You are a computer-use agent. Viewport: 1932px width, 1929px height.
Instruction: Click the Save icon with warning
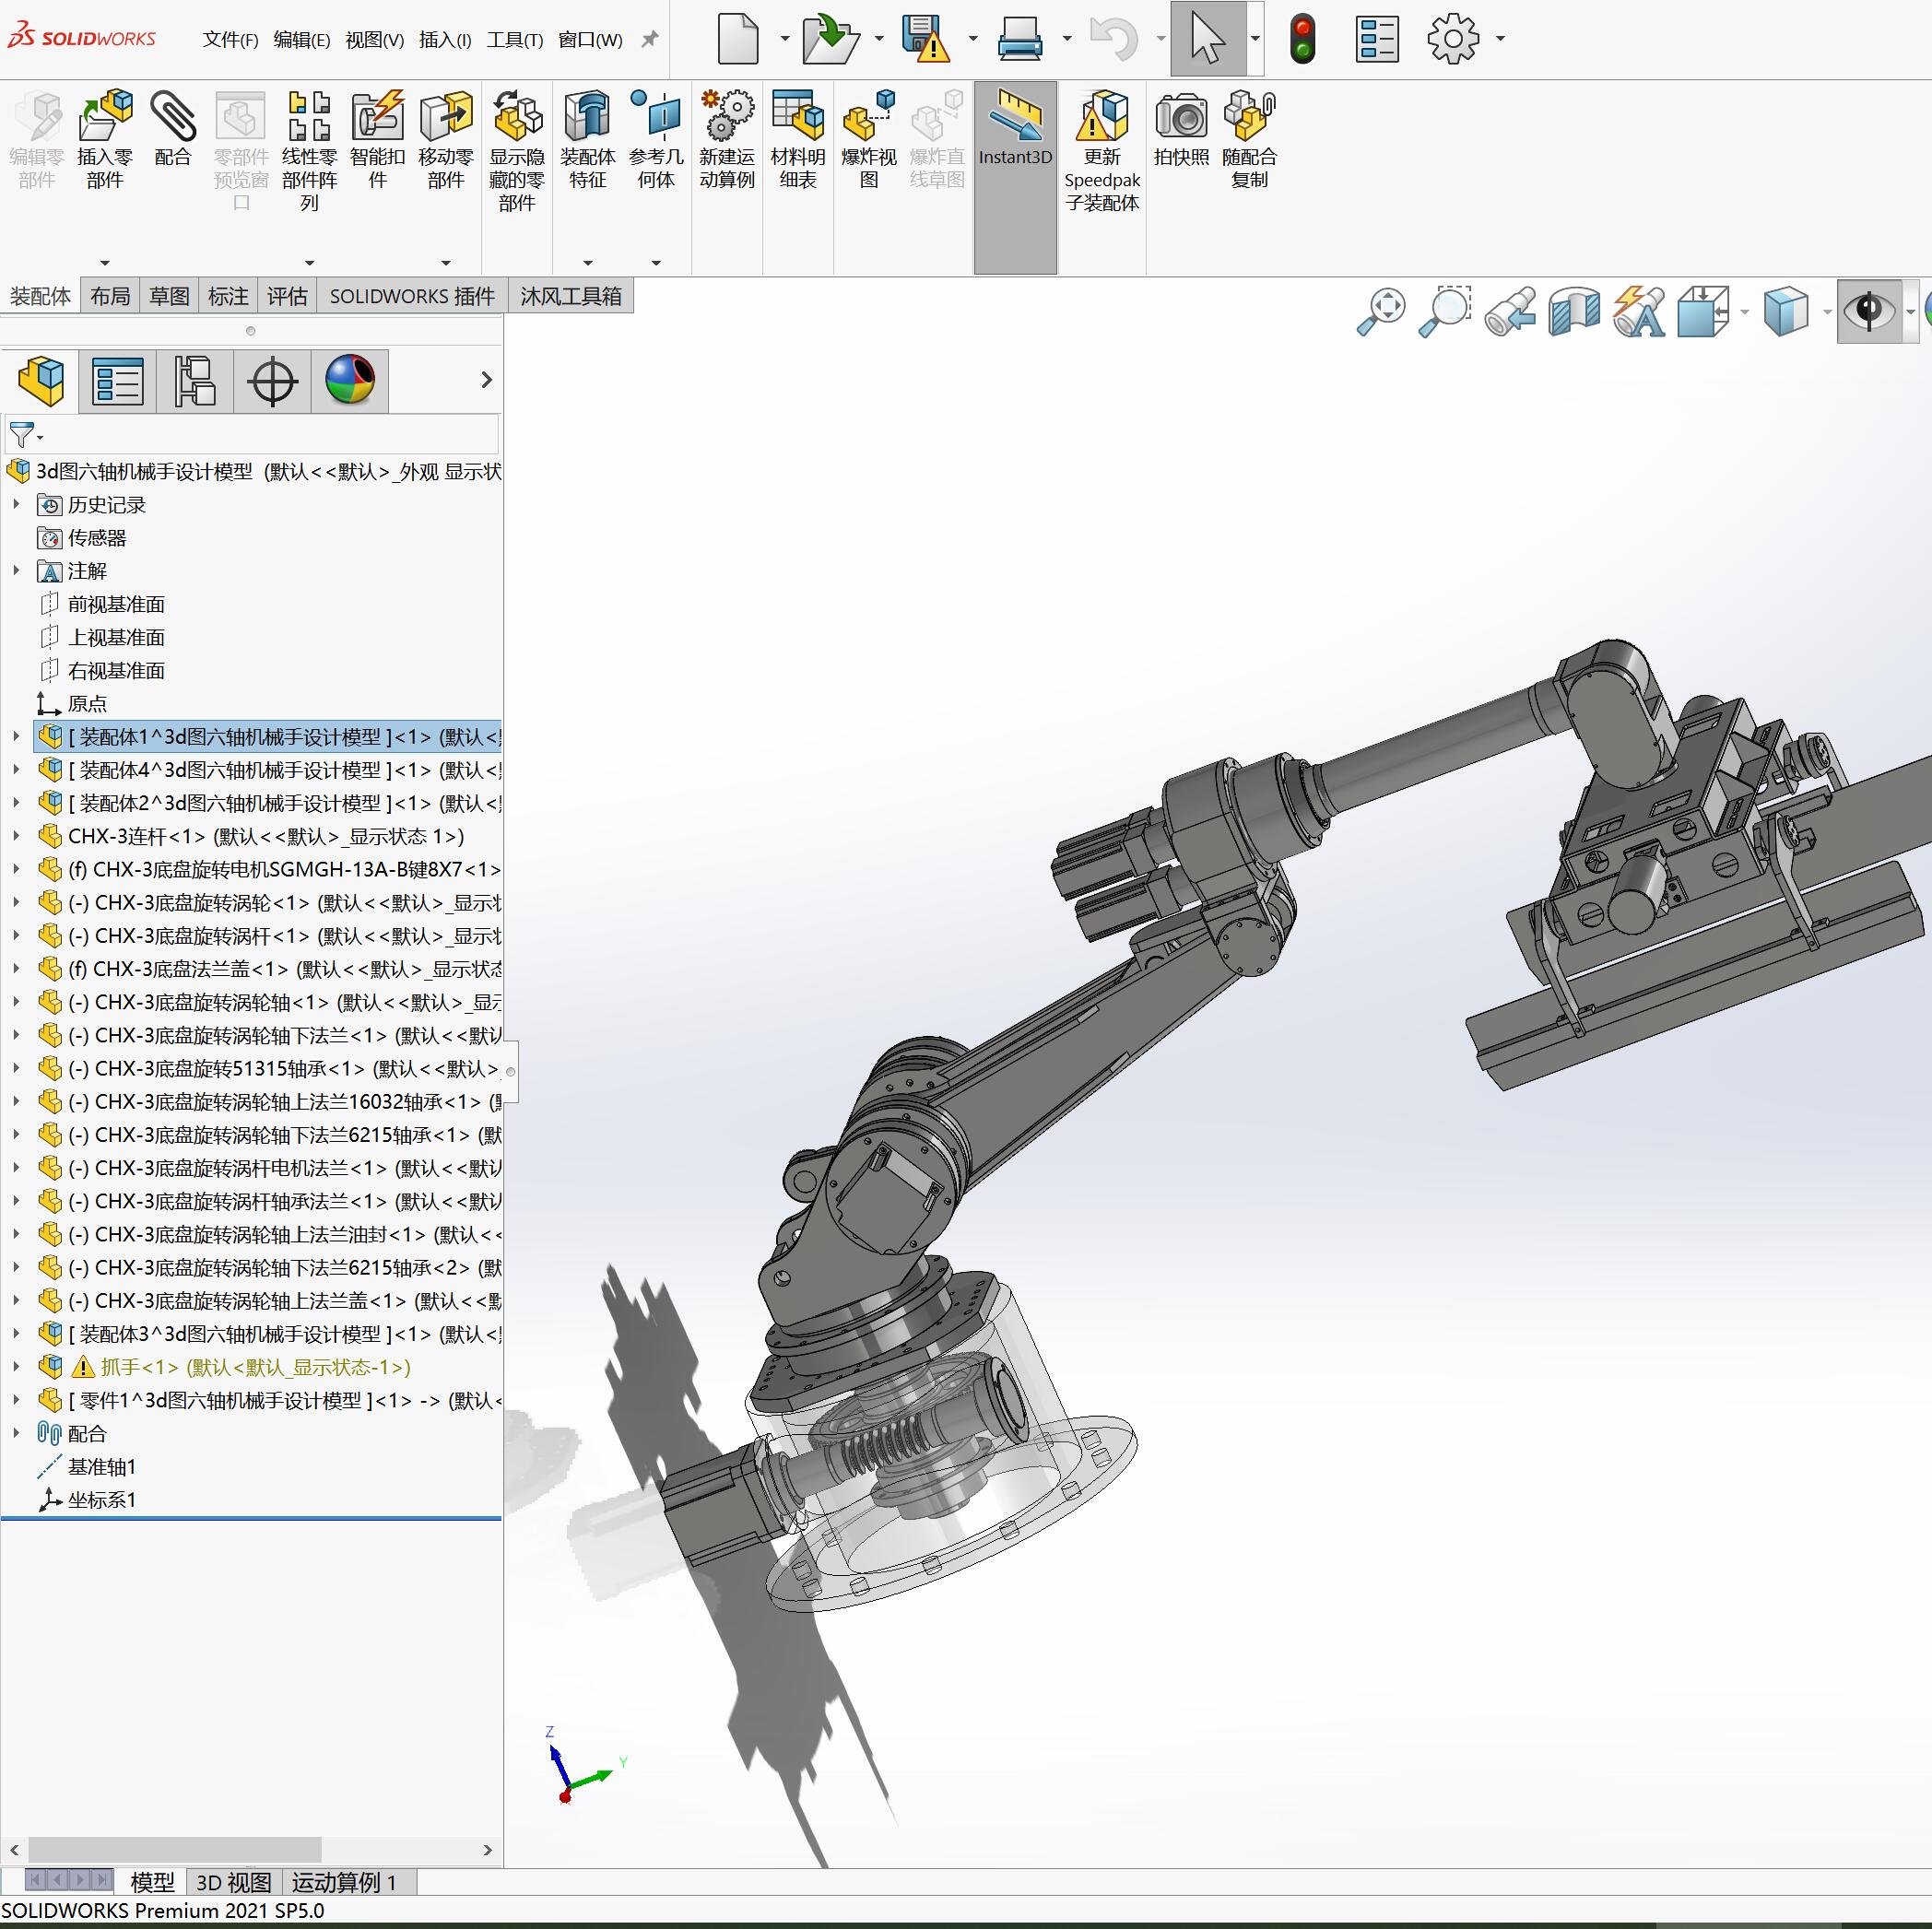(925, 38)
